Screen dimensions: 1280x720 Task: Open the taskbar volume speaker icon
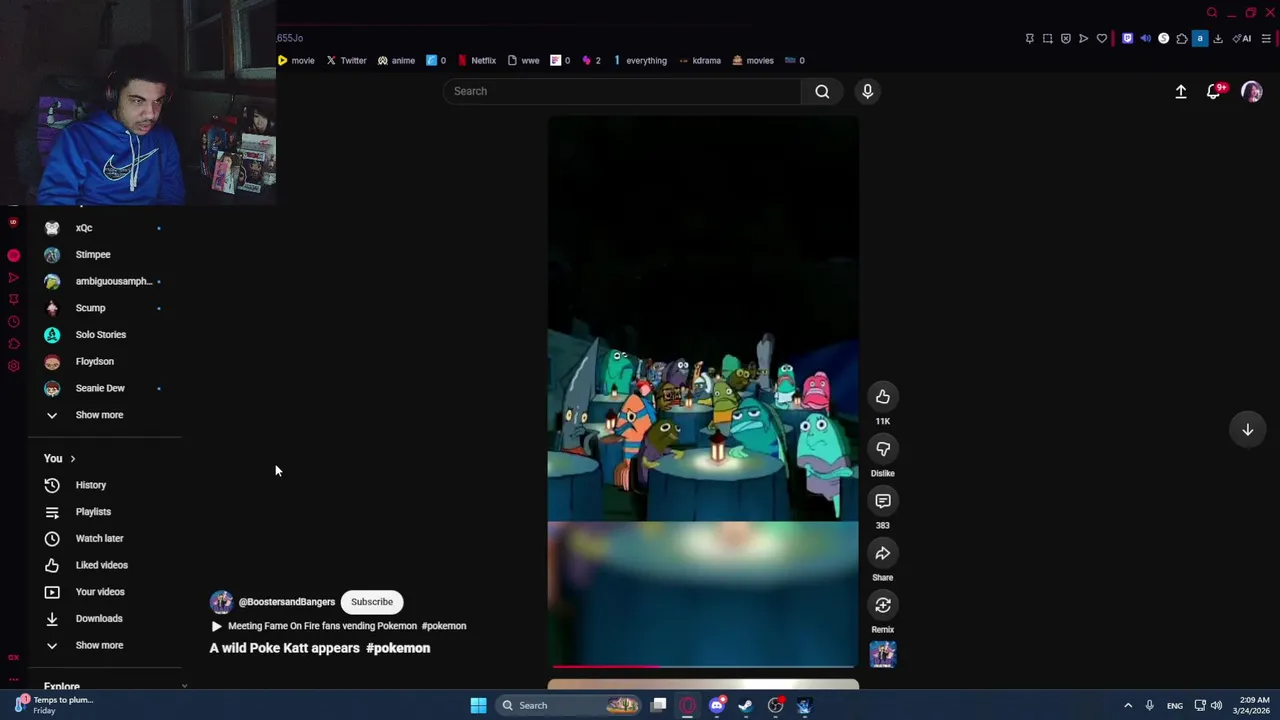[x=1217, y=706]
